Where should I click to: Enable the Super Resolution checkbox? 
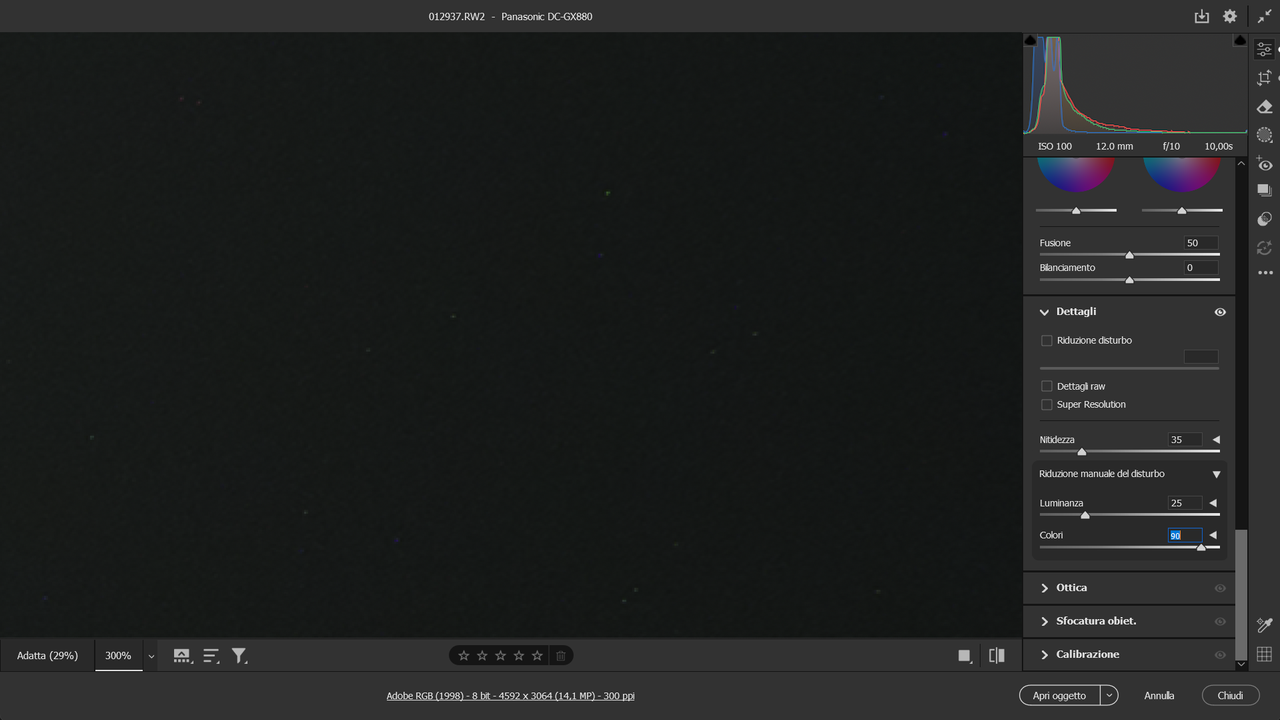pos(1047,405)
